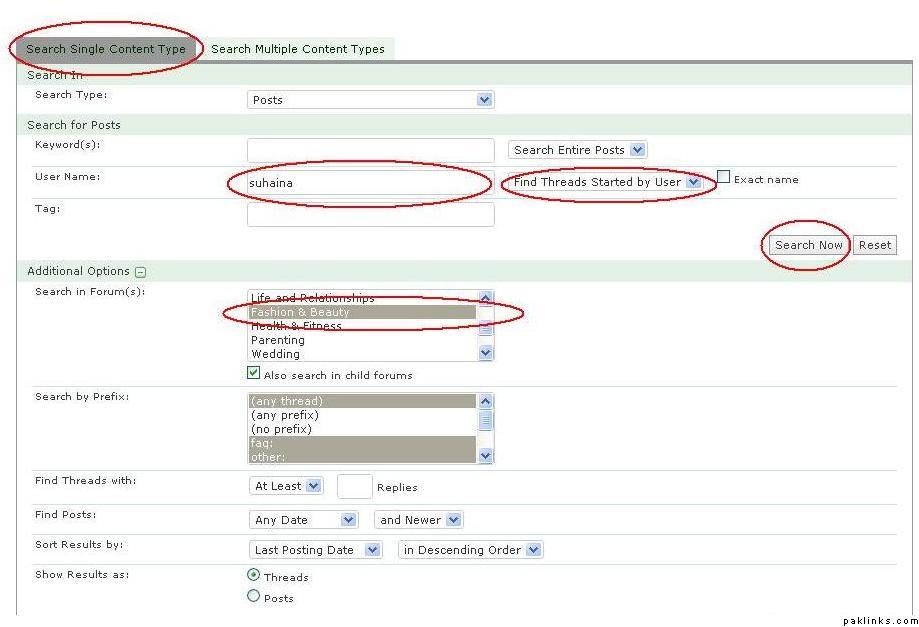Open the Search Entire Posts dropdown

coord(578,150)
